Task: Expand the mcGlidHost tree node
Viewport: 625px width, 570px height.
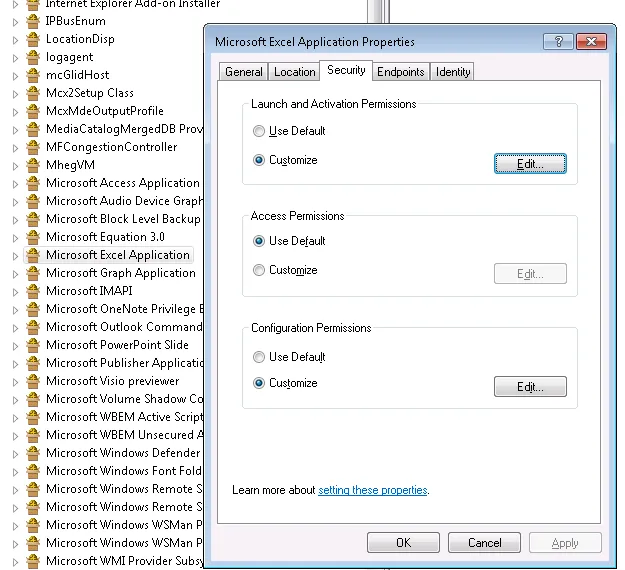Action: (15, 76)
